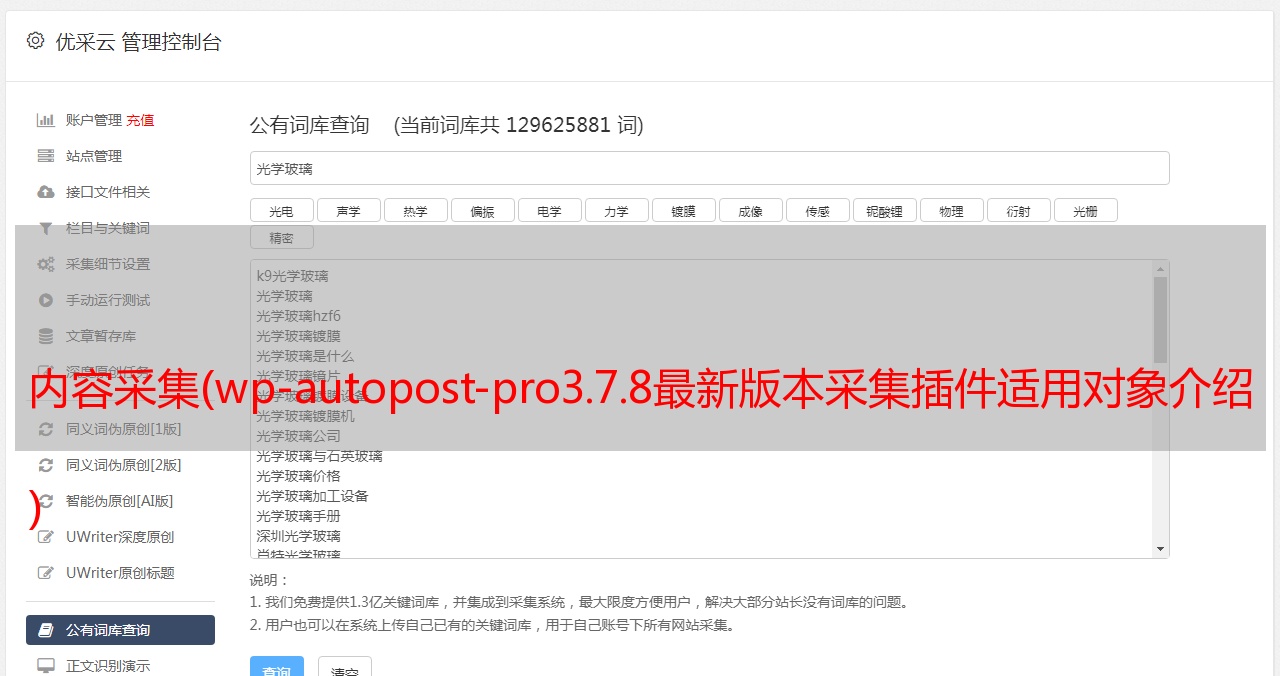Click the 清空 button

[x=345, y=667]
